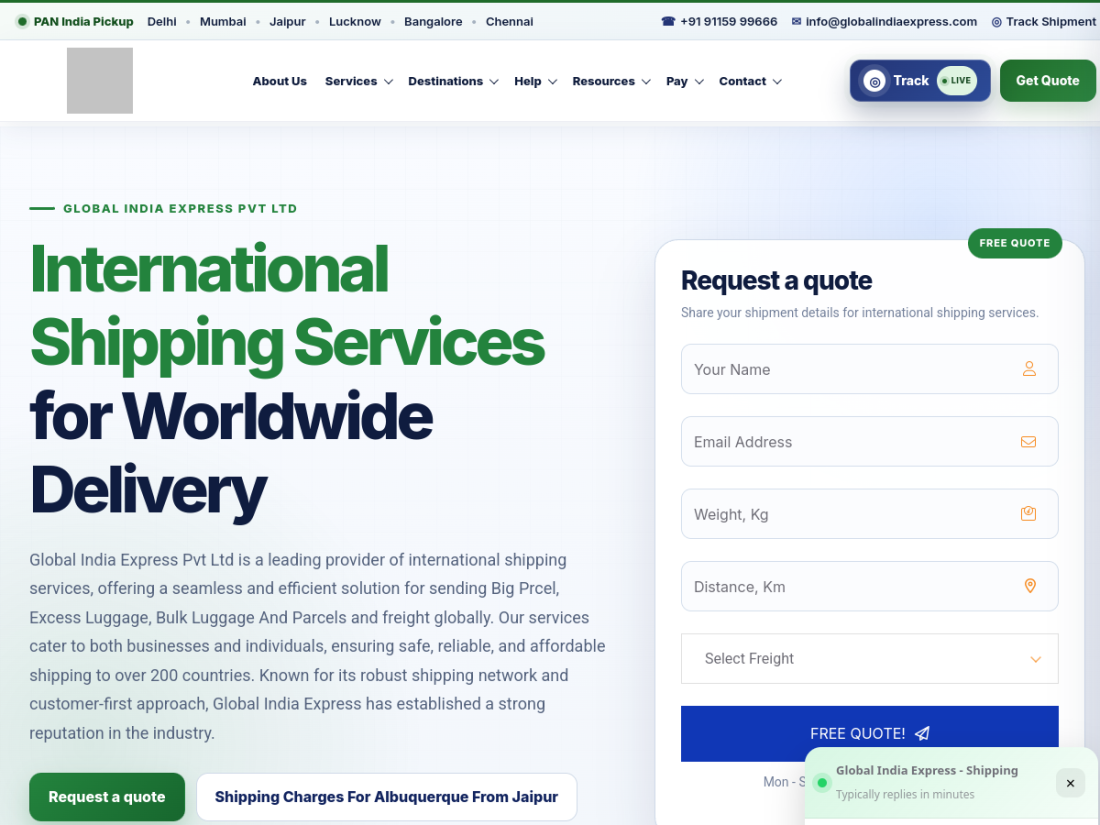Expand the Help menu chevron
This screenshot has width=1100, height=825.
pyautogui.click(x=553, y=82)
